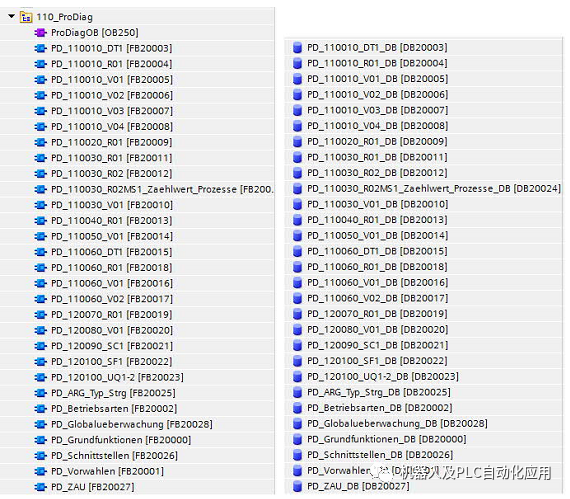Select PD_110010_R01_DB [DB20004] entry
The height and width of the screenshot is (499, 570).
click(377, 63)
